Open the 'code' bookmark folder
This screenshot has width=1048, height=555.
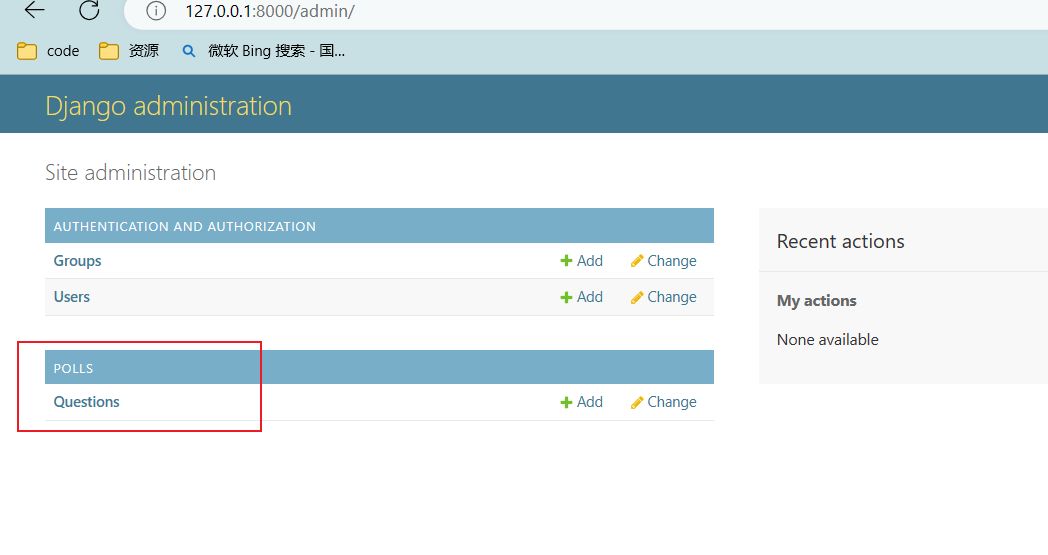point(49,51)
